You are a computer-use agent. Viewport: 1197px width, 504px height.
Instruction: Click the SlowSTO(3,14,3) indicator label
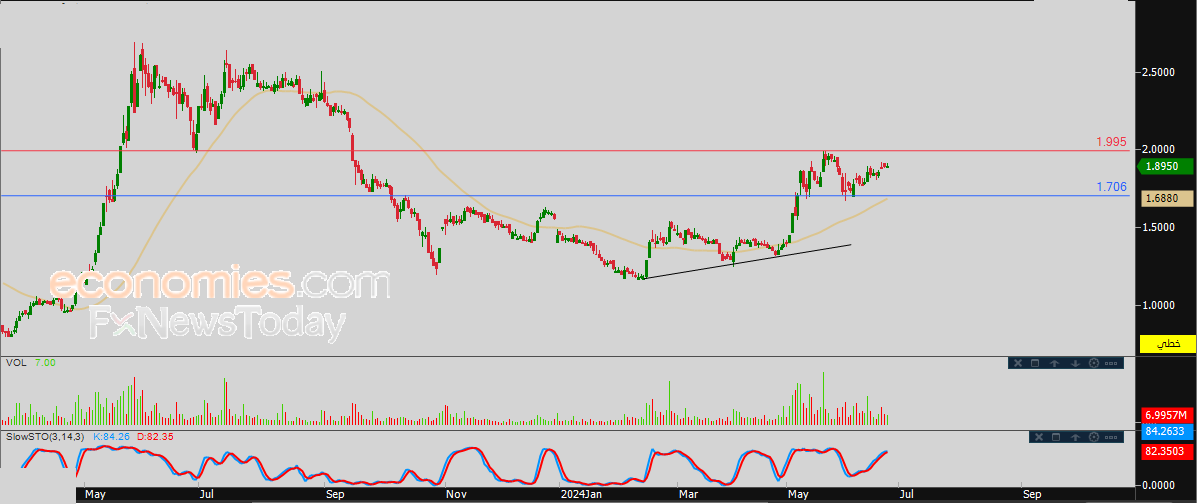[47, 437]
